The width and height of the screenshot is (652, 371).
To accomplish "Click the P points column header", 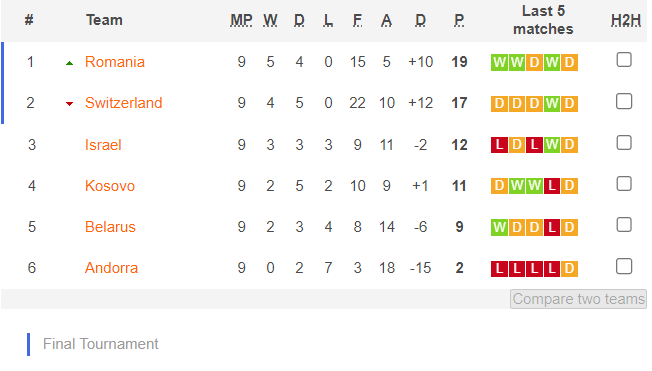I will [x=459, y=20].
